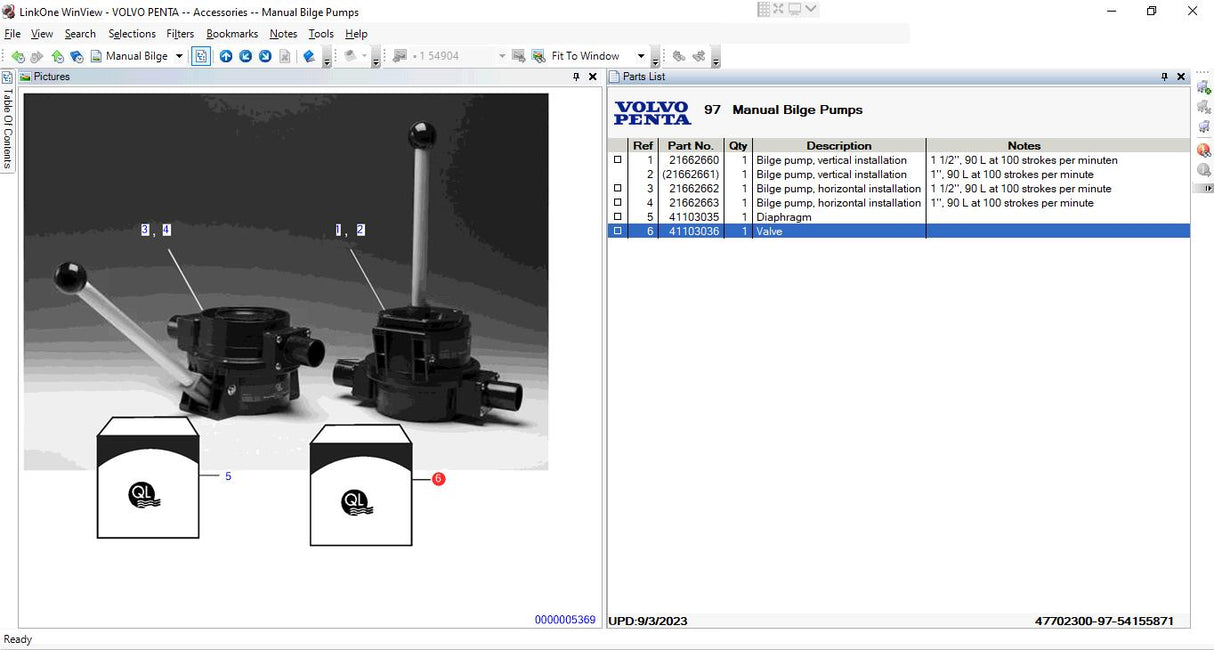
Task: Open the Selections menu
Action: 131,33
